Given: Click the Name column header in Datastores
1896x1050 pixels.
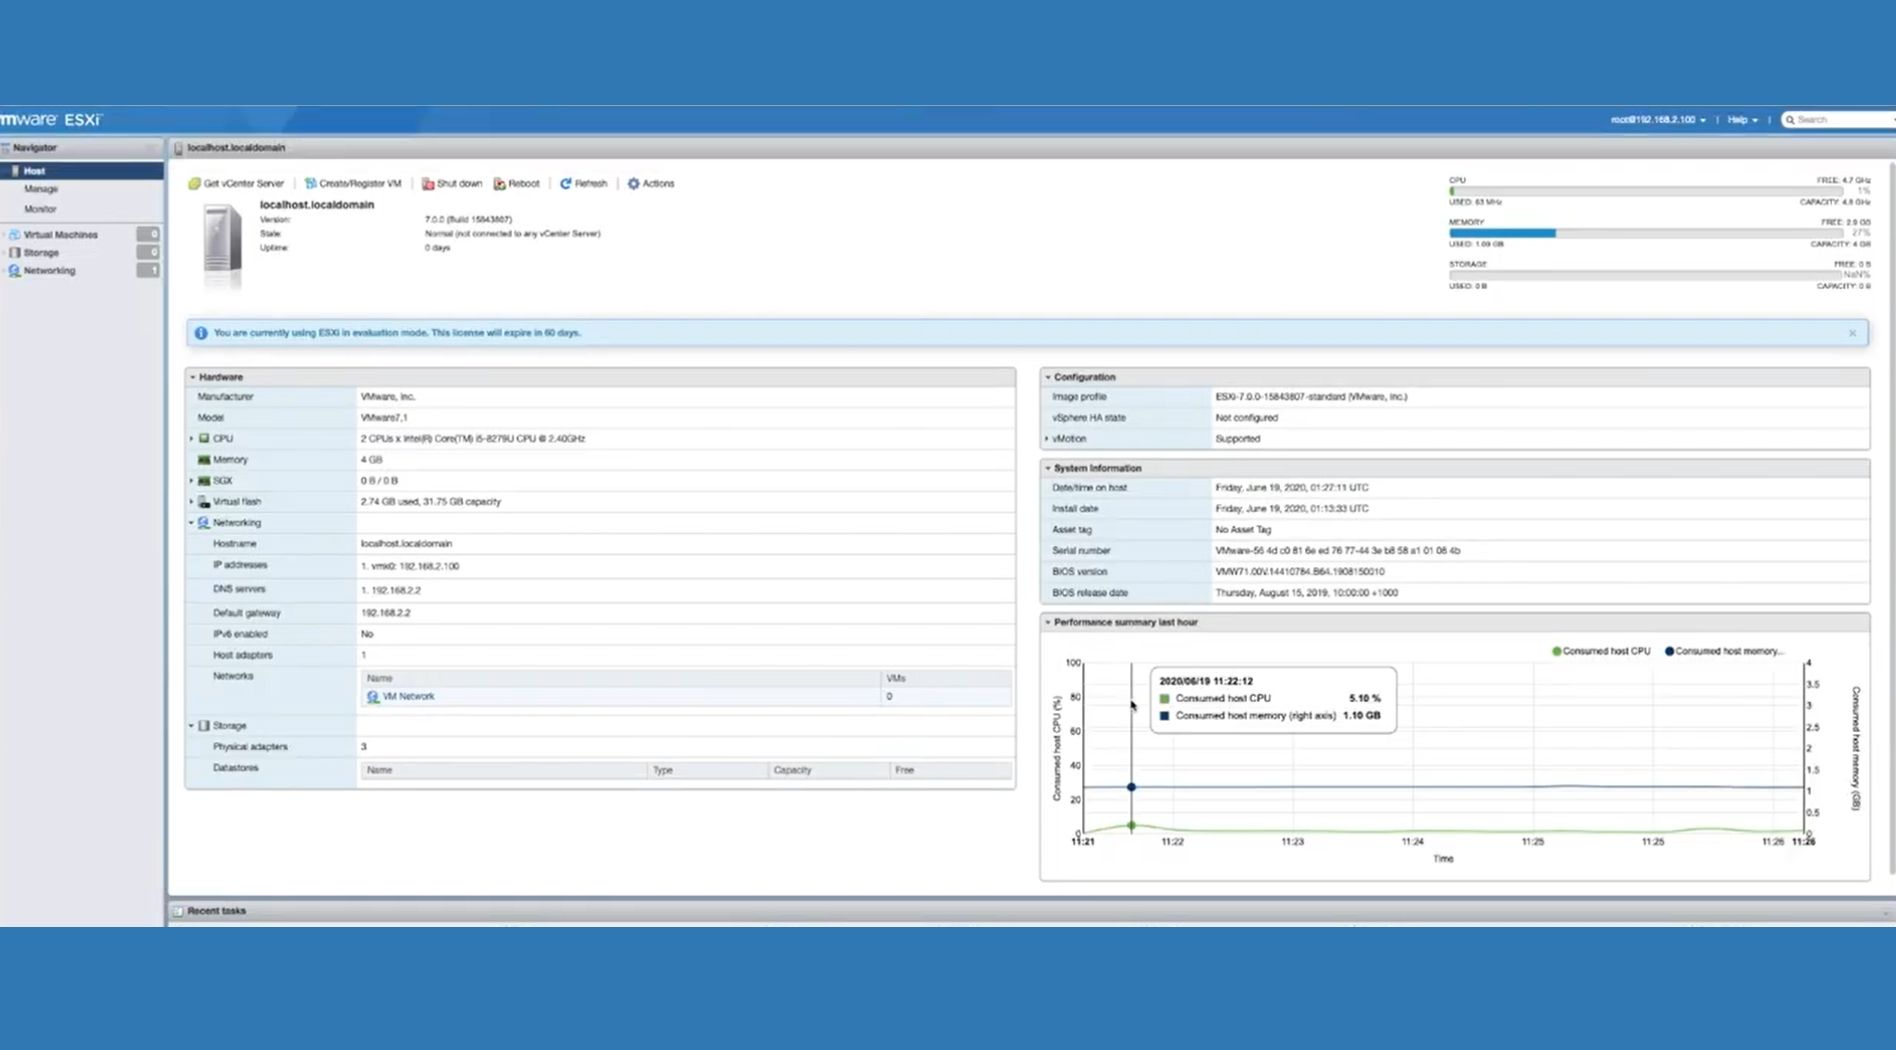Looking at the screenshot, I should click(x=503, y=771).
